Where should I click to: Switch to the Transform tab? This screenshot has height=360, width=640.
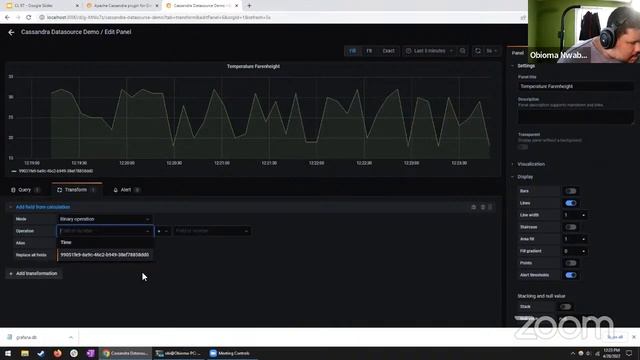coord(76,190)
